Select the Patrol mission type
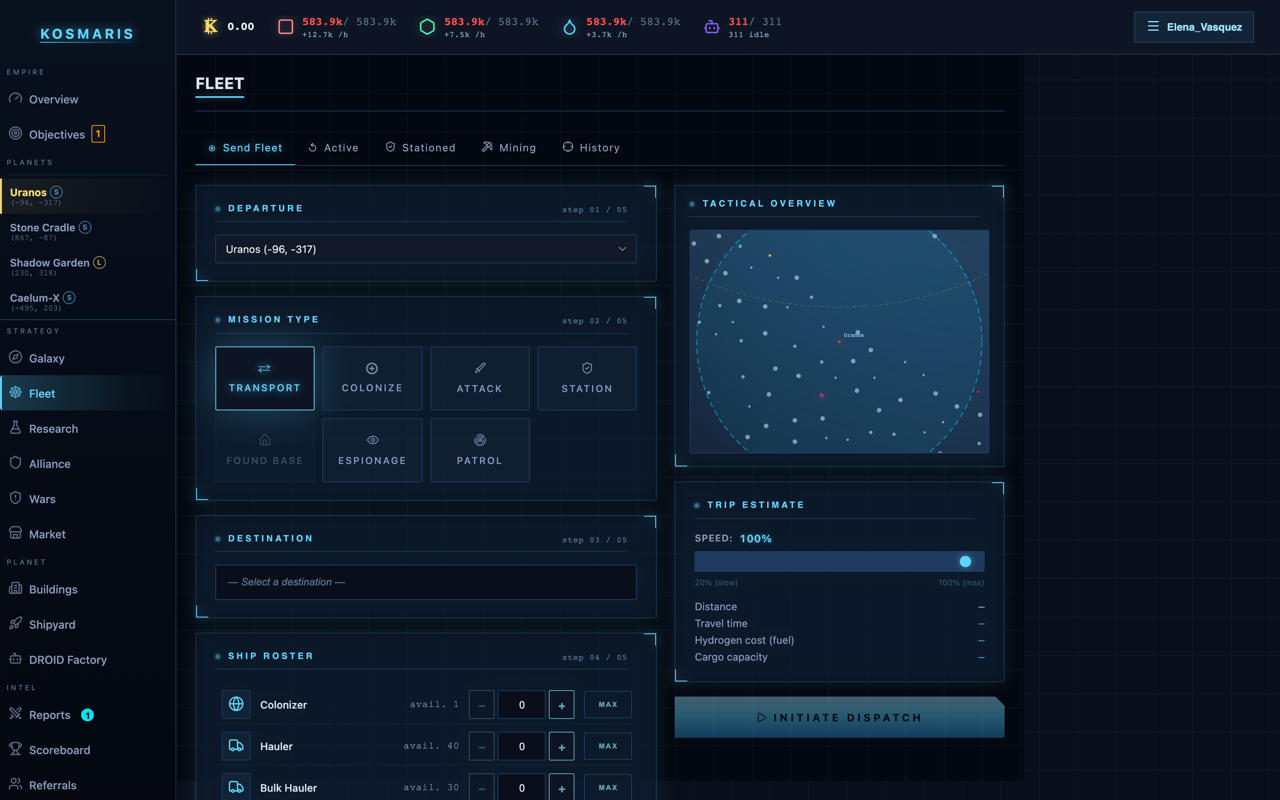This screenshot has width=1280, height=800. [480, 450]
